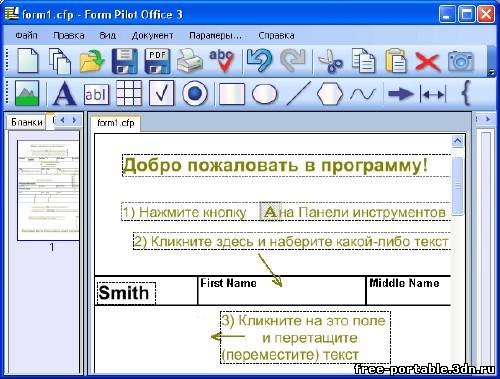
Task: Click the right panel's scroll-right arrow
Action: (488, 119)
